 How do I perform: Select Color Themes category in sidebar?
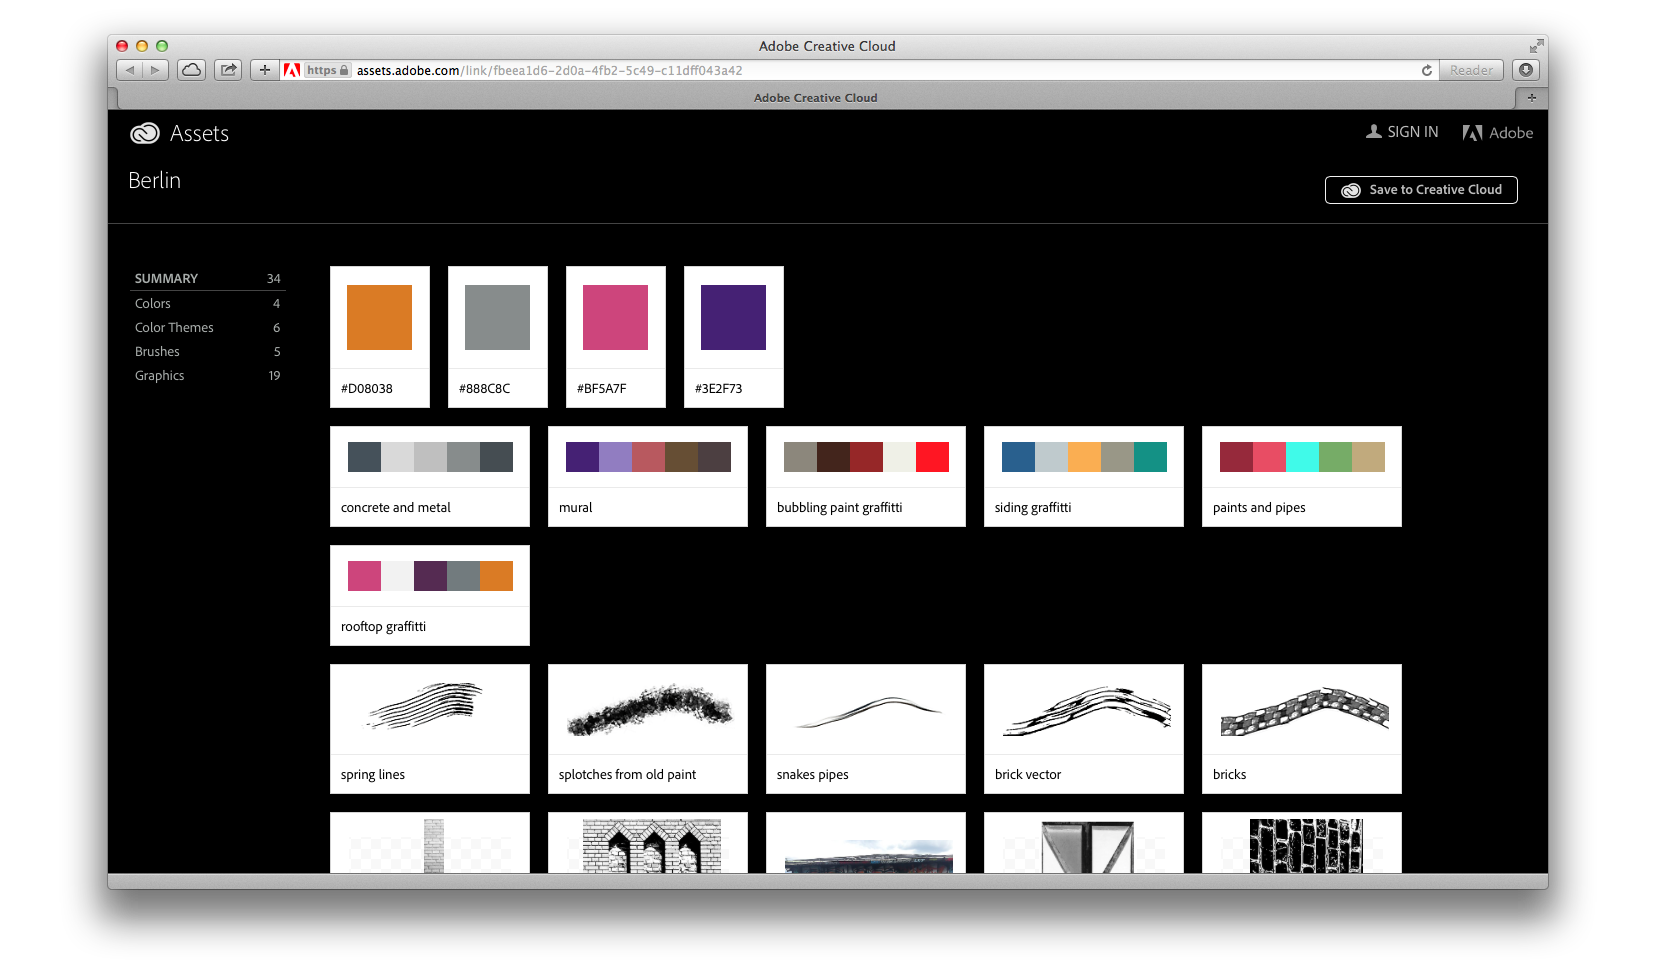[x=208, y=327]
